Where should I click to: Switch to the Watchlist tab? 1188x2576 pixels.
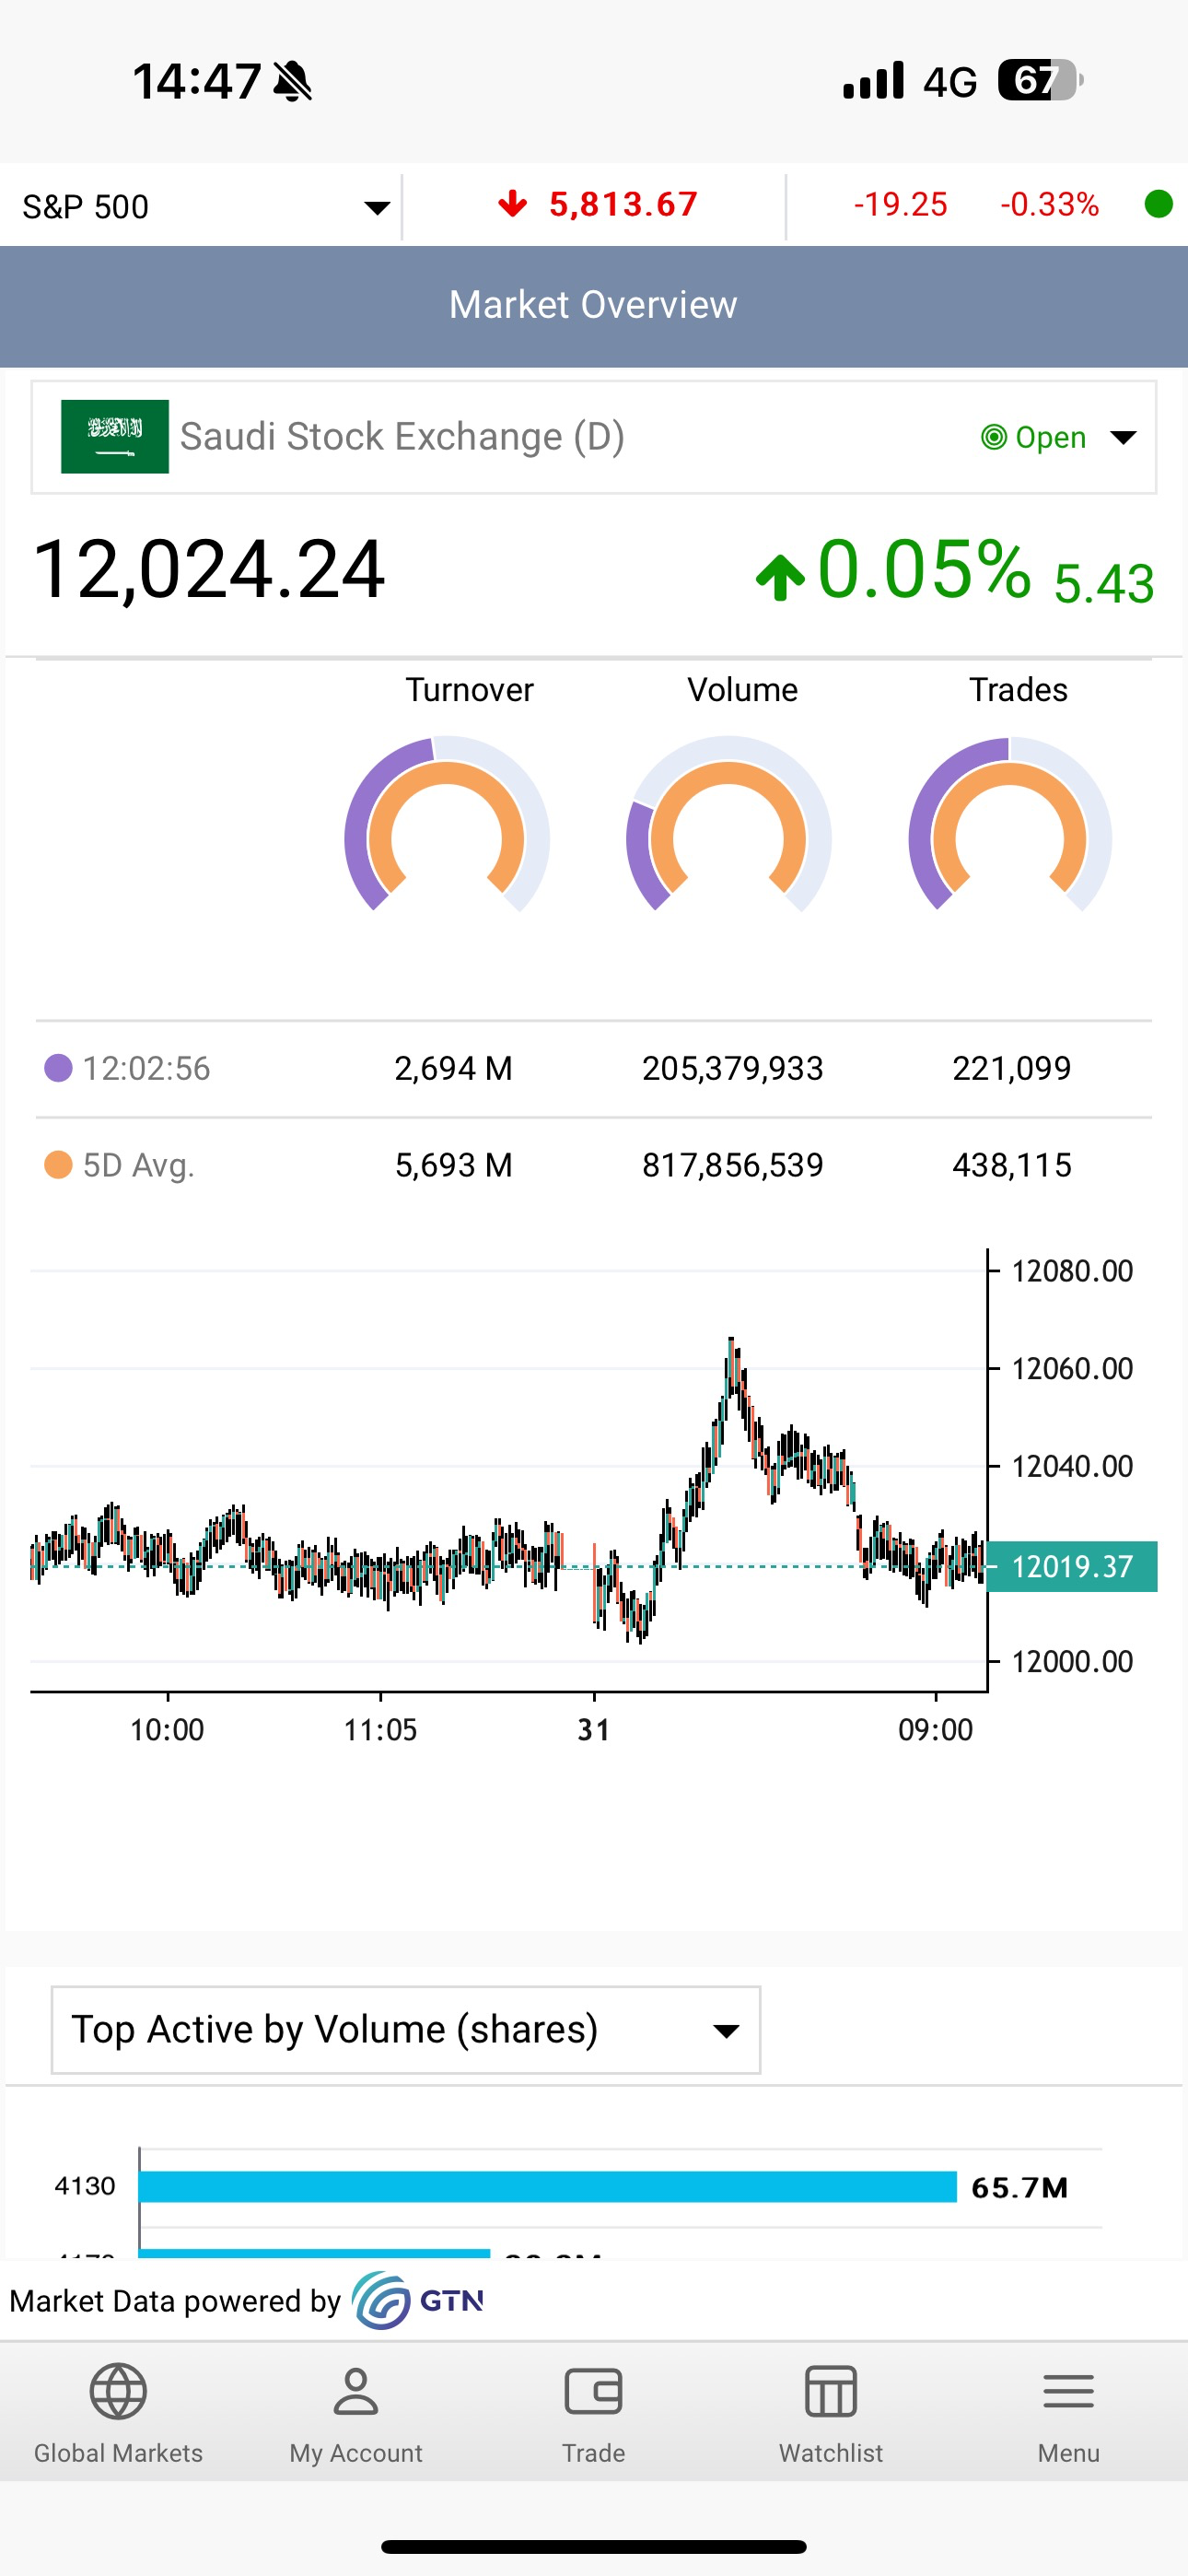[831, 2413]
